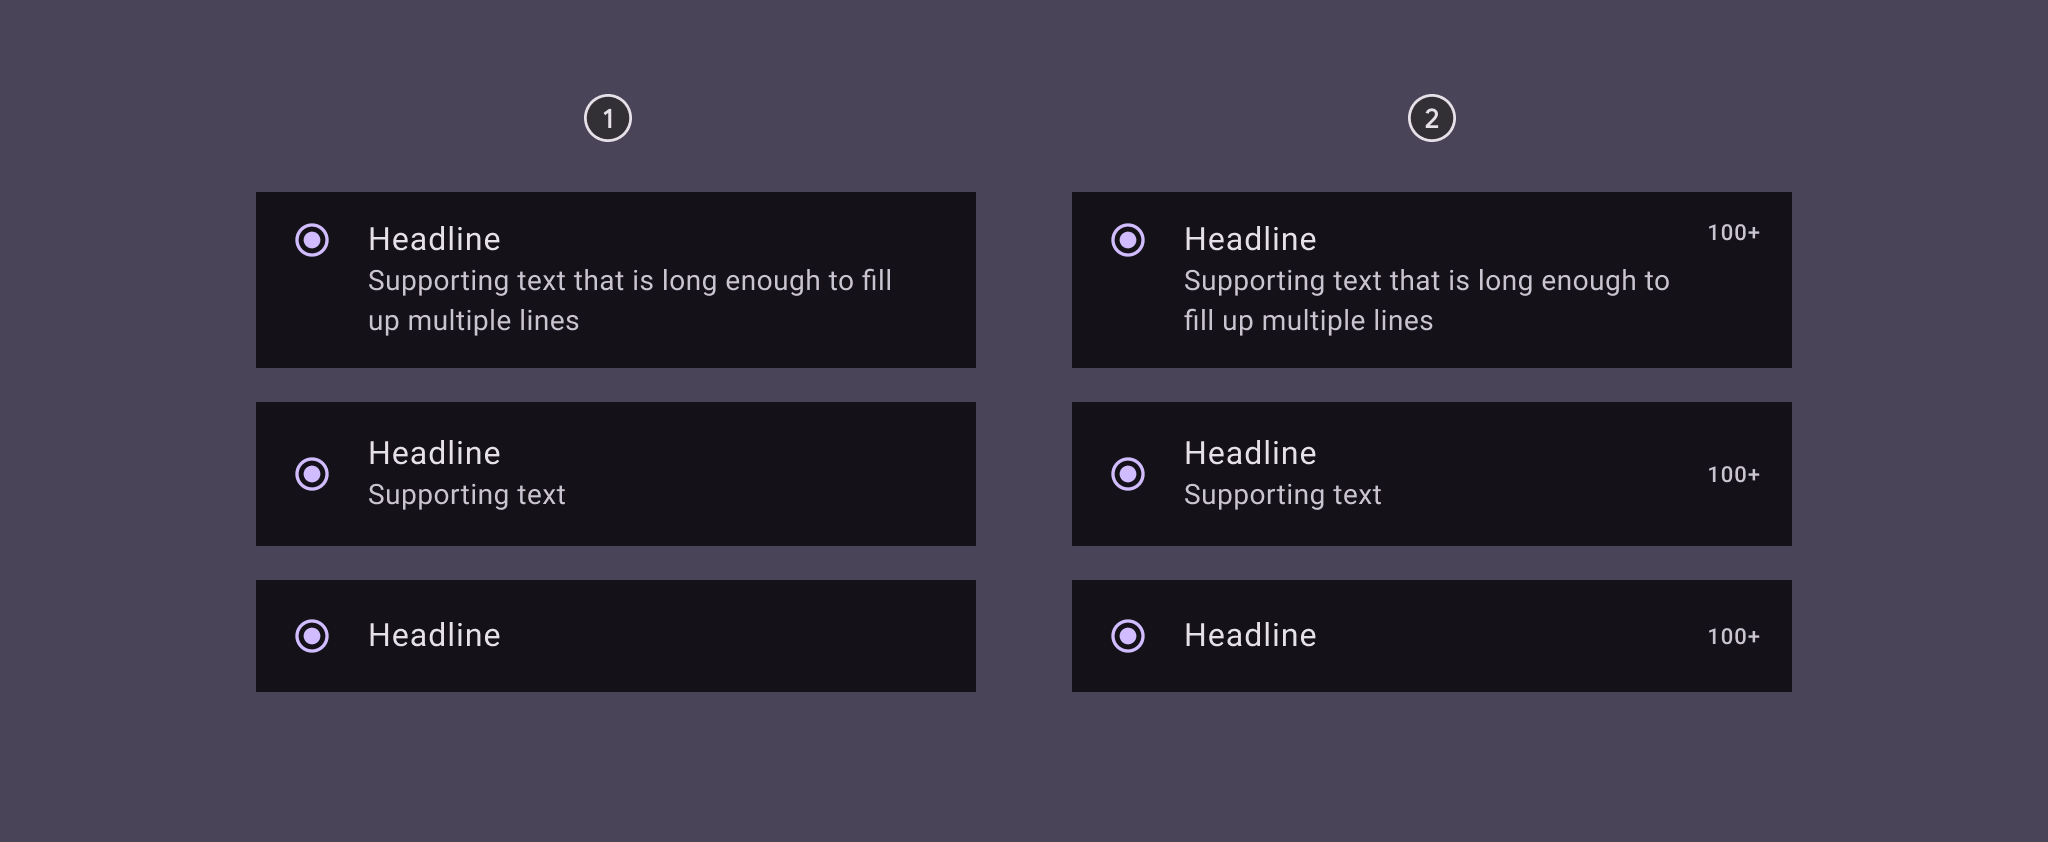Screen dimensions: 2048x842
Task: Click Headline in left single-line list item
Action: point(434,636)
